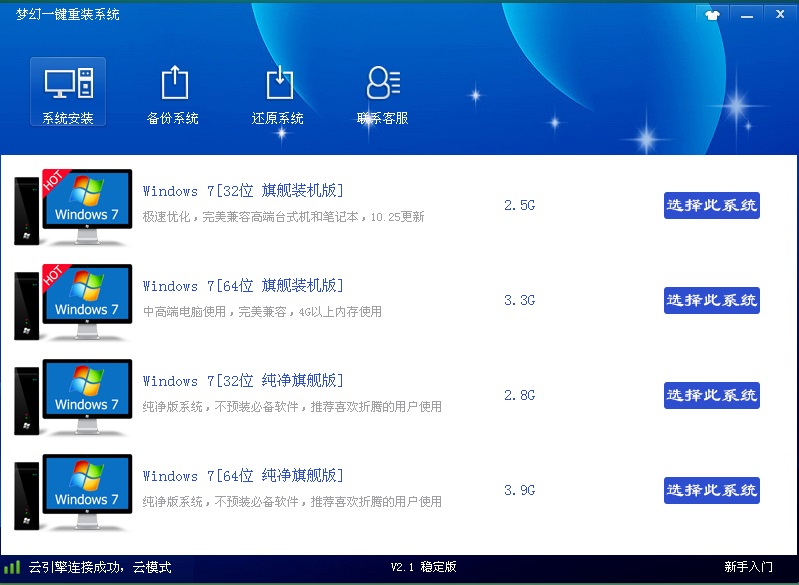This screenshot has height=585, width=799.
Task: Select the title Windows 7[64位 纯净旗舰版]
Action: (244, 475)
